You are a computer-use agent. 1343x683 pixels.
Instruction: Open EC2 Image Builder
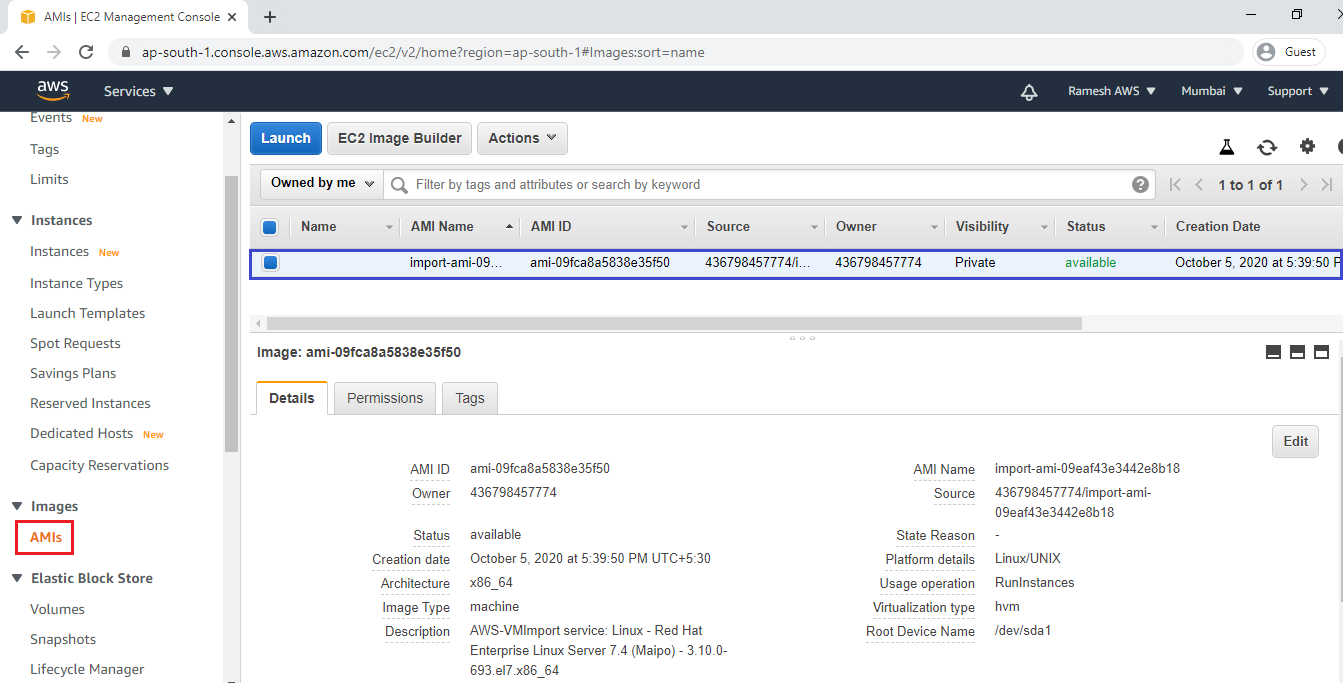tap(400, 138)
